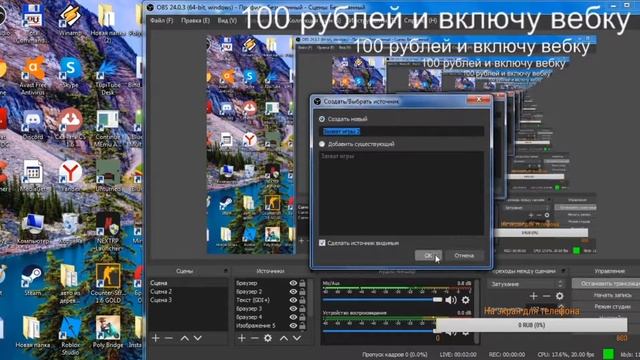Open source properties gear in Источники panel

tap(268, 338)
